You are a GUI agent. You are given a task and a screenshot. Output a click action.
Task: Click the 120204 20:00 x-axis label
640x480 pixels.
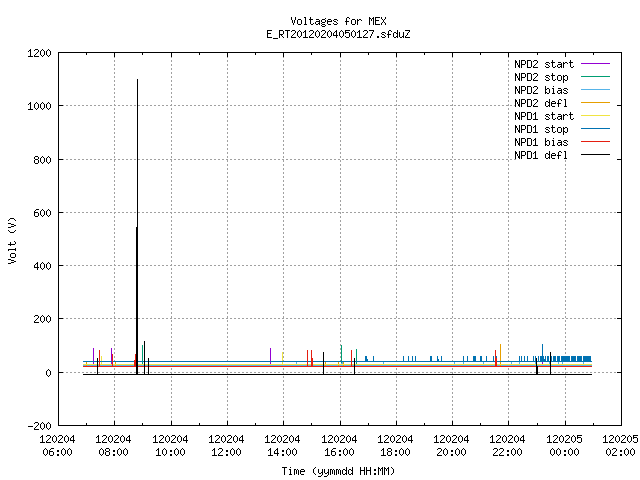click(x=451, y=446)
